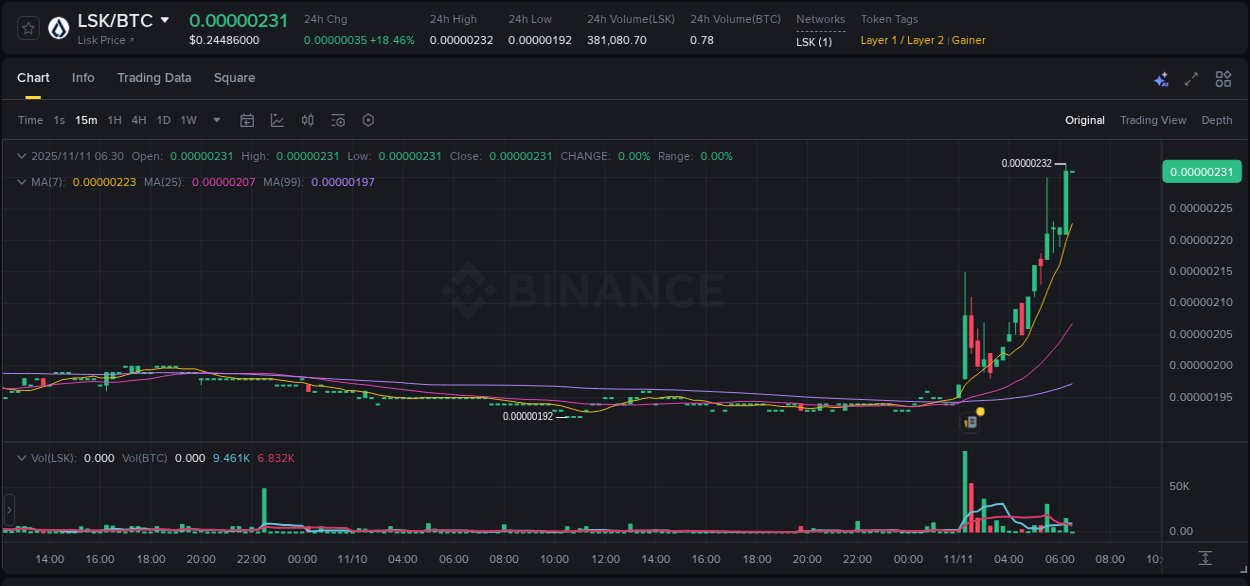Enter fullscreen chart mode
The height and width of the screenshot is (586, 1250).
(x=1189, y=78)
